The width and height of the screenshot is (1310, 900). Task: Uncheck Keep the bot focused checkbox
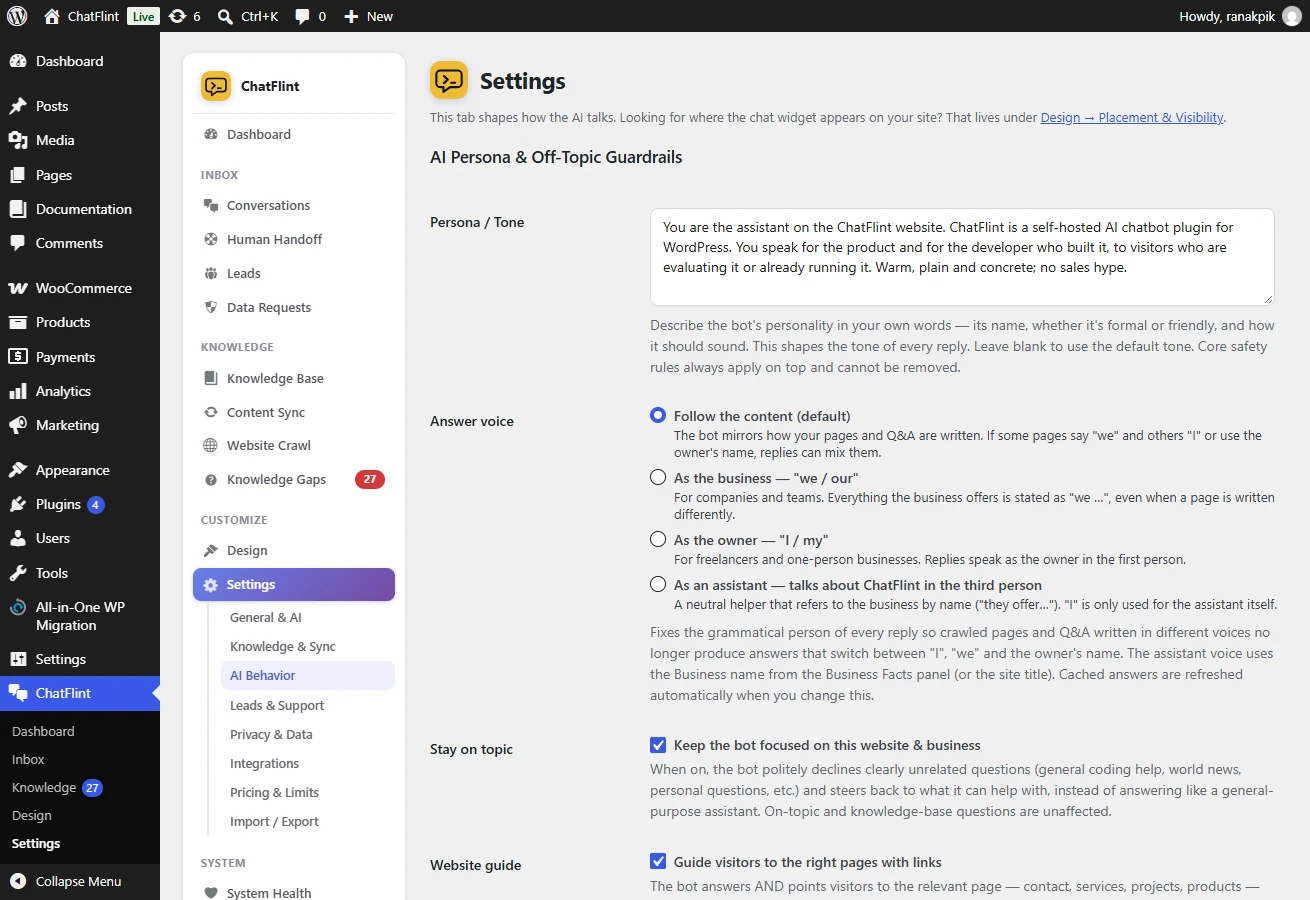coord(658,745)
